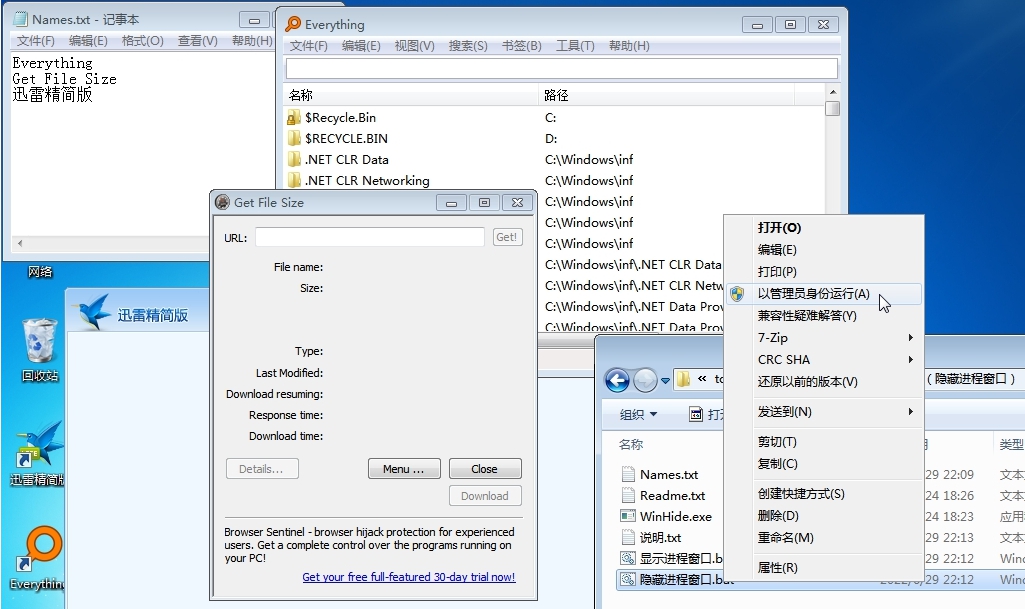Click the Explorer Forward navigation arrow
Image resolution: width=1025 pixels, height=609 pixels.
click(645, 380)
